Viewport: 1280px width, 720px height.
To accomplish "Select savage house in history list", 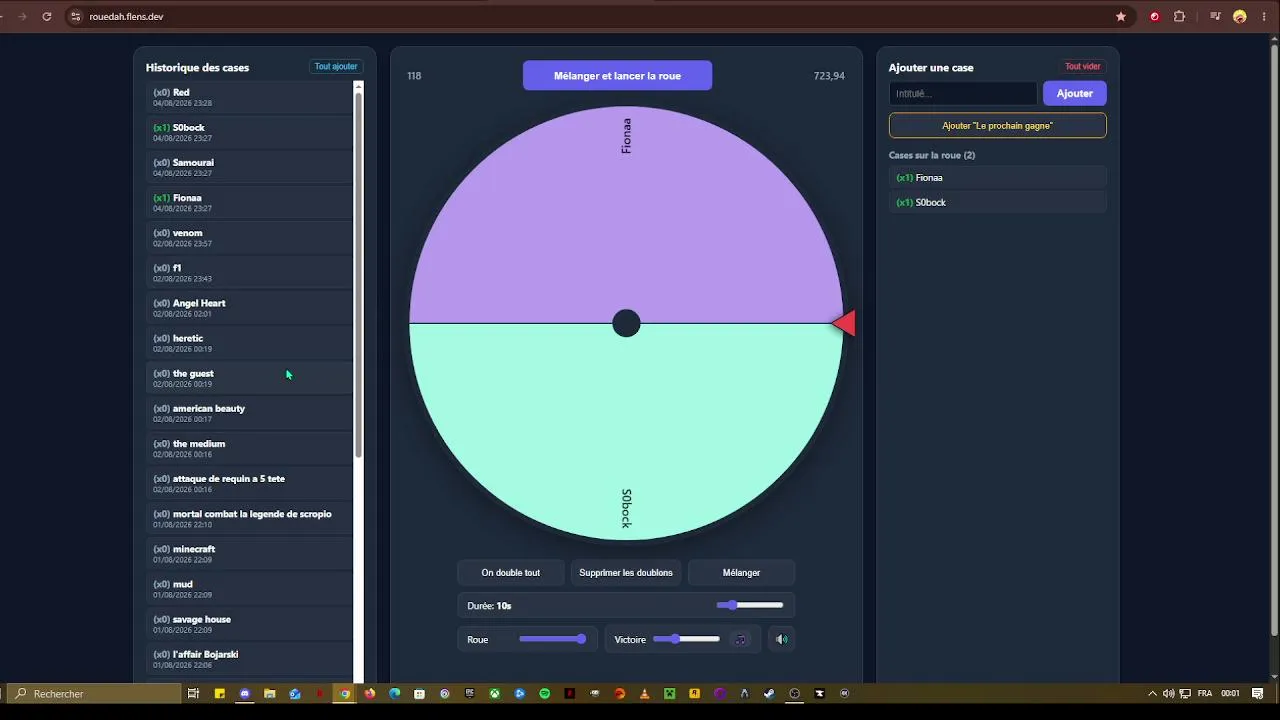I will pos(249,624).
